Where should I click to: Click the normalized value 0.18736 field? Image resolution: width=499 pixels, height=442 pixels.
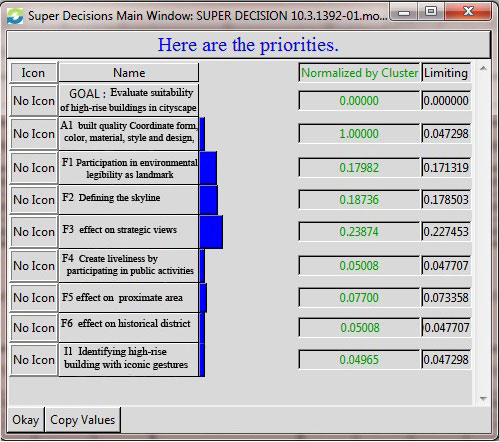click(359, 200)
